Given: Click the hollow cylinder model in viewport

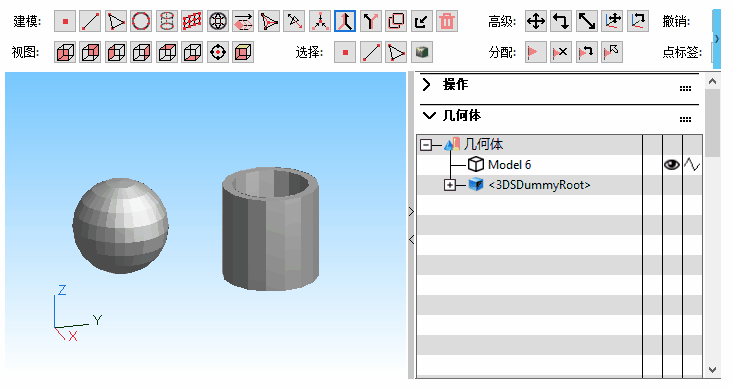Looking at the screenshot, I should (271, 229).
